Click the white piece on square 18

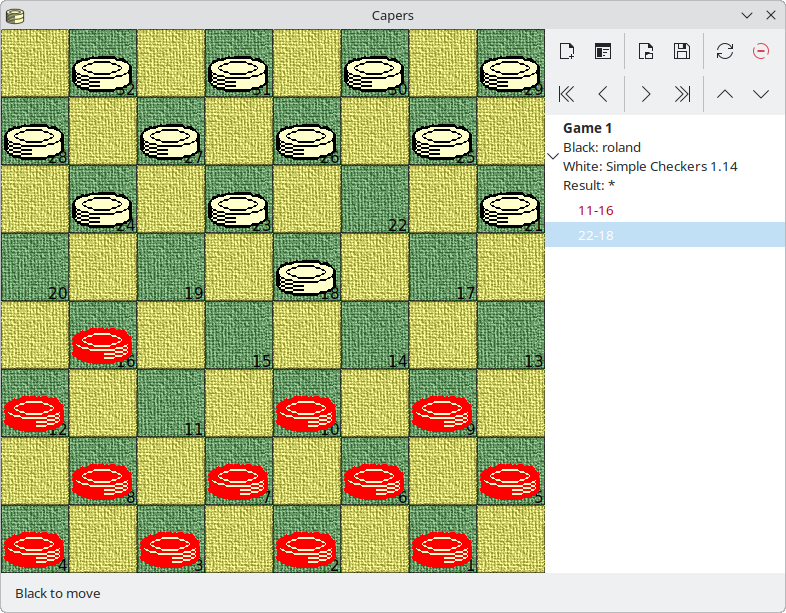pos(306,278)
